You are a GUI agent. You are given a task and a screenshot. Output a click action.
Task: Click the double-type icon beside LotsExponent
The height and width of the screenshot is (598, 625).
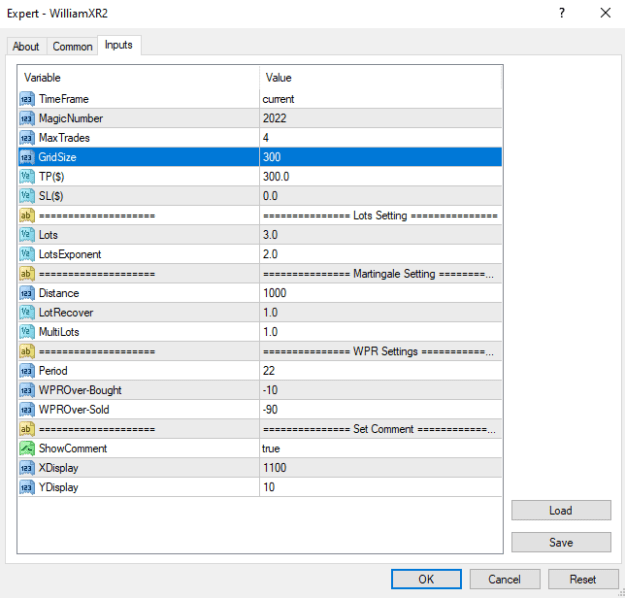click(x=27, y=254)
